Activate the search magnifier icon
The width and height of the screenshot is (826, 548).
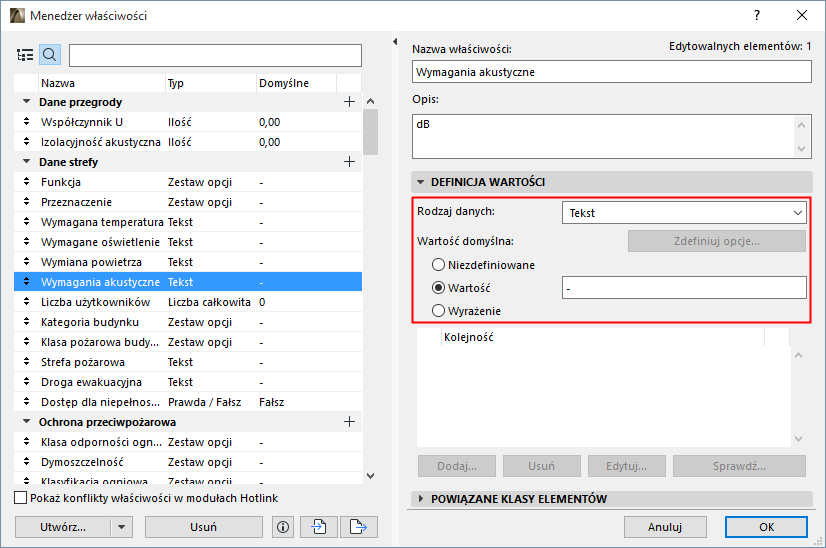(x=50, y=55)
